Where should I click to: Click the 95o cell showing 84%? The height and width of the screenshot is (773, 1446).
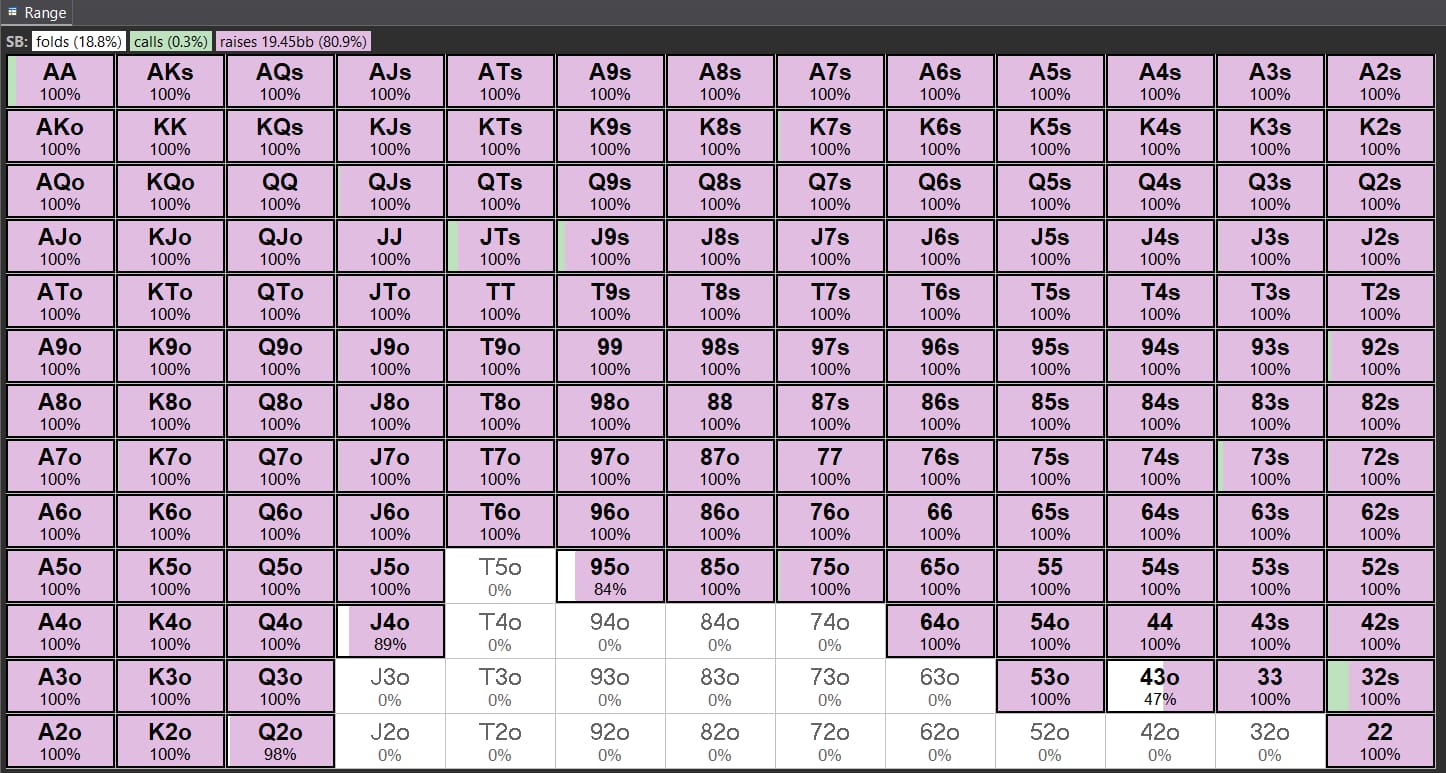pyautogui.click(x=610, y=576)
